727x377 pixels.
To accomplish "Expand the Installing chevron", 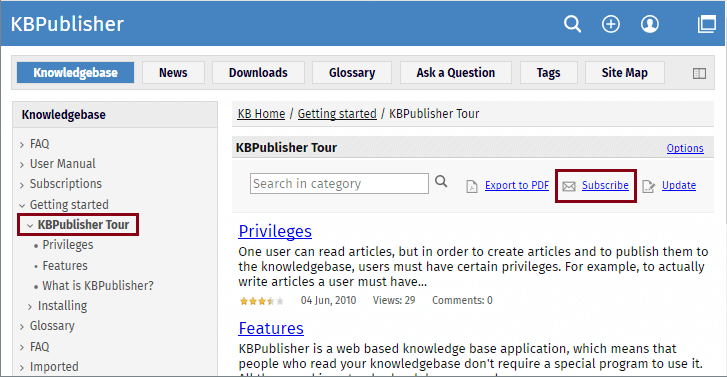I will click(x=30, y=307).
